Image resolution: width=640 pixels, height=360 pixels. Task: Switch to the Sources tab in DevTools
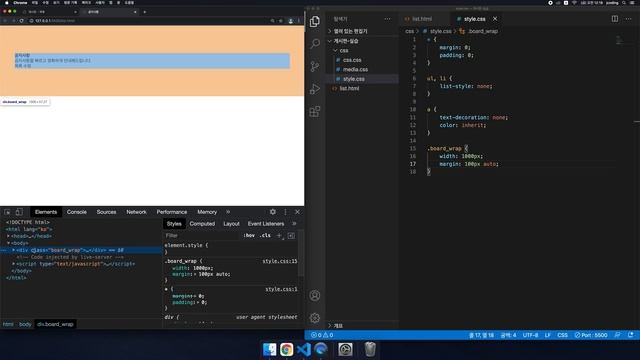pyautogui.click(x=107, y=212)
